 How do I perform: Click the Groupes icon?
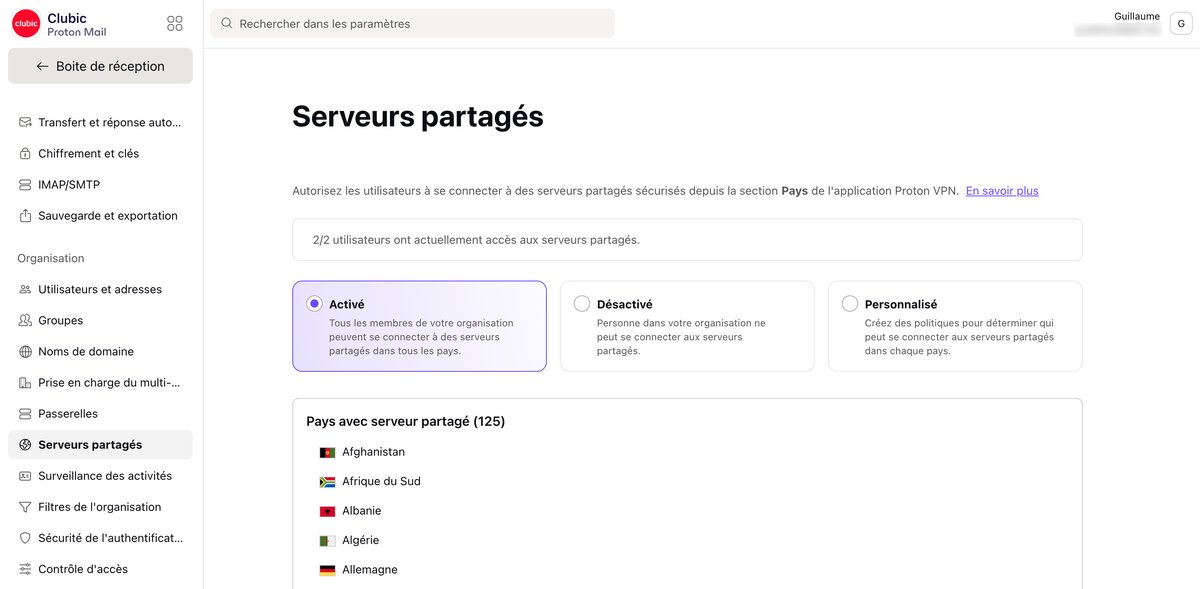point(25,320)
